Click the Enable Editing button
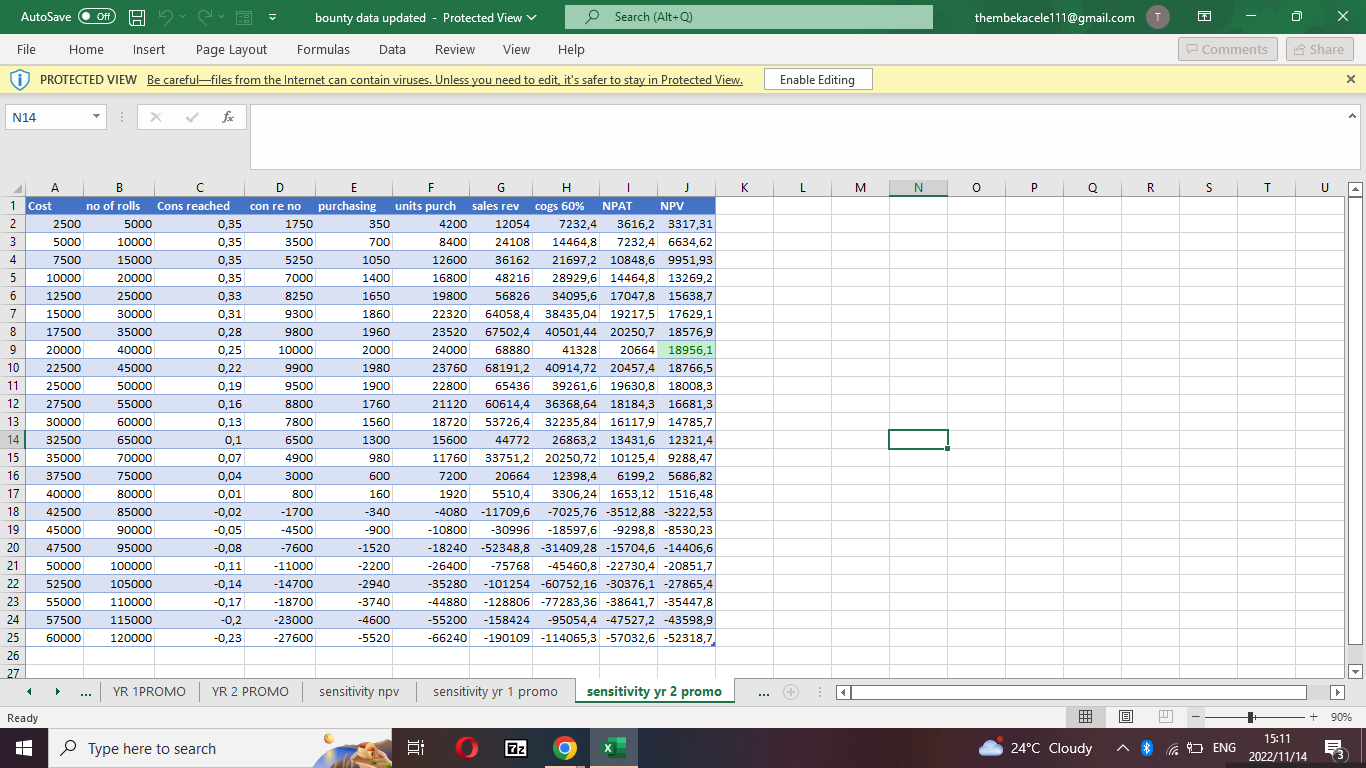 [x=817, y=80]
